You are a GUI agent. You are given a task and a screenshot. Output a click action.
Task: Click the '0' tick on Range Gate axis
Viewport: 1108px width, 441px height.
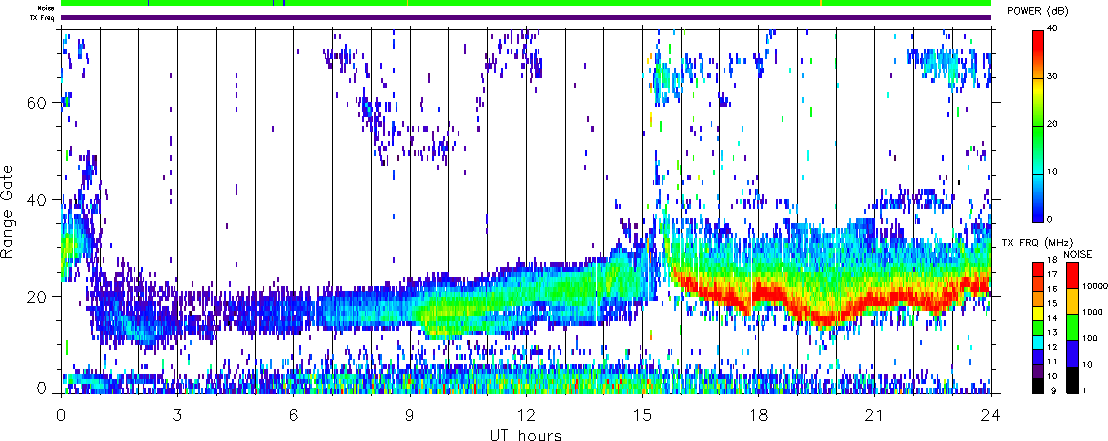(40, 388)
